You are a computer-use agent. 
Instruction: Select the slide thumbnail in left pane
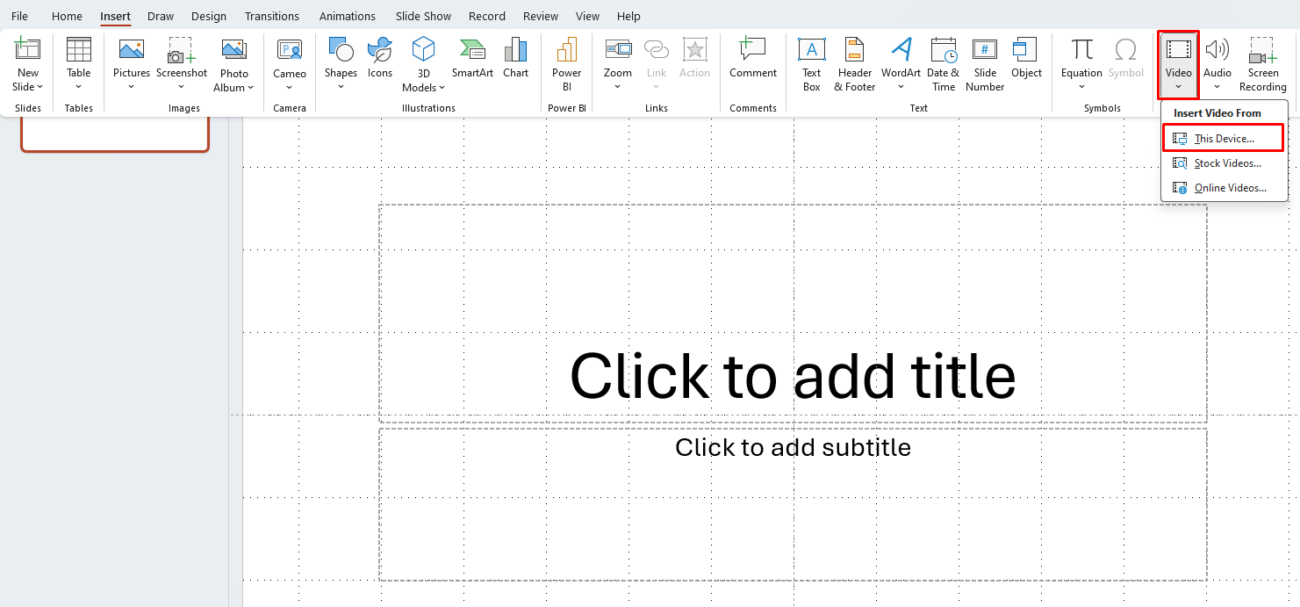115,134
